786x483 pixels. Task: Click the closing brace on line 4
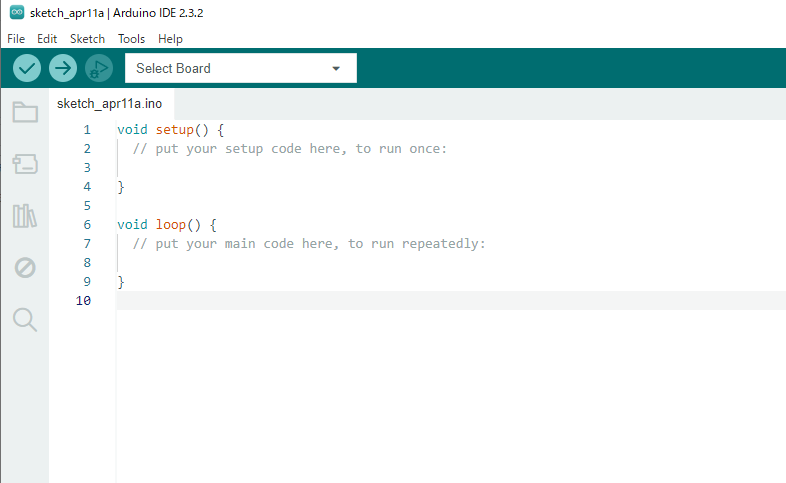pos(121,187)
